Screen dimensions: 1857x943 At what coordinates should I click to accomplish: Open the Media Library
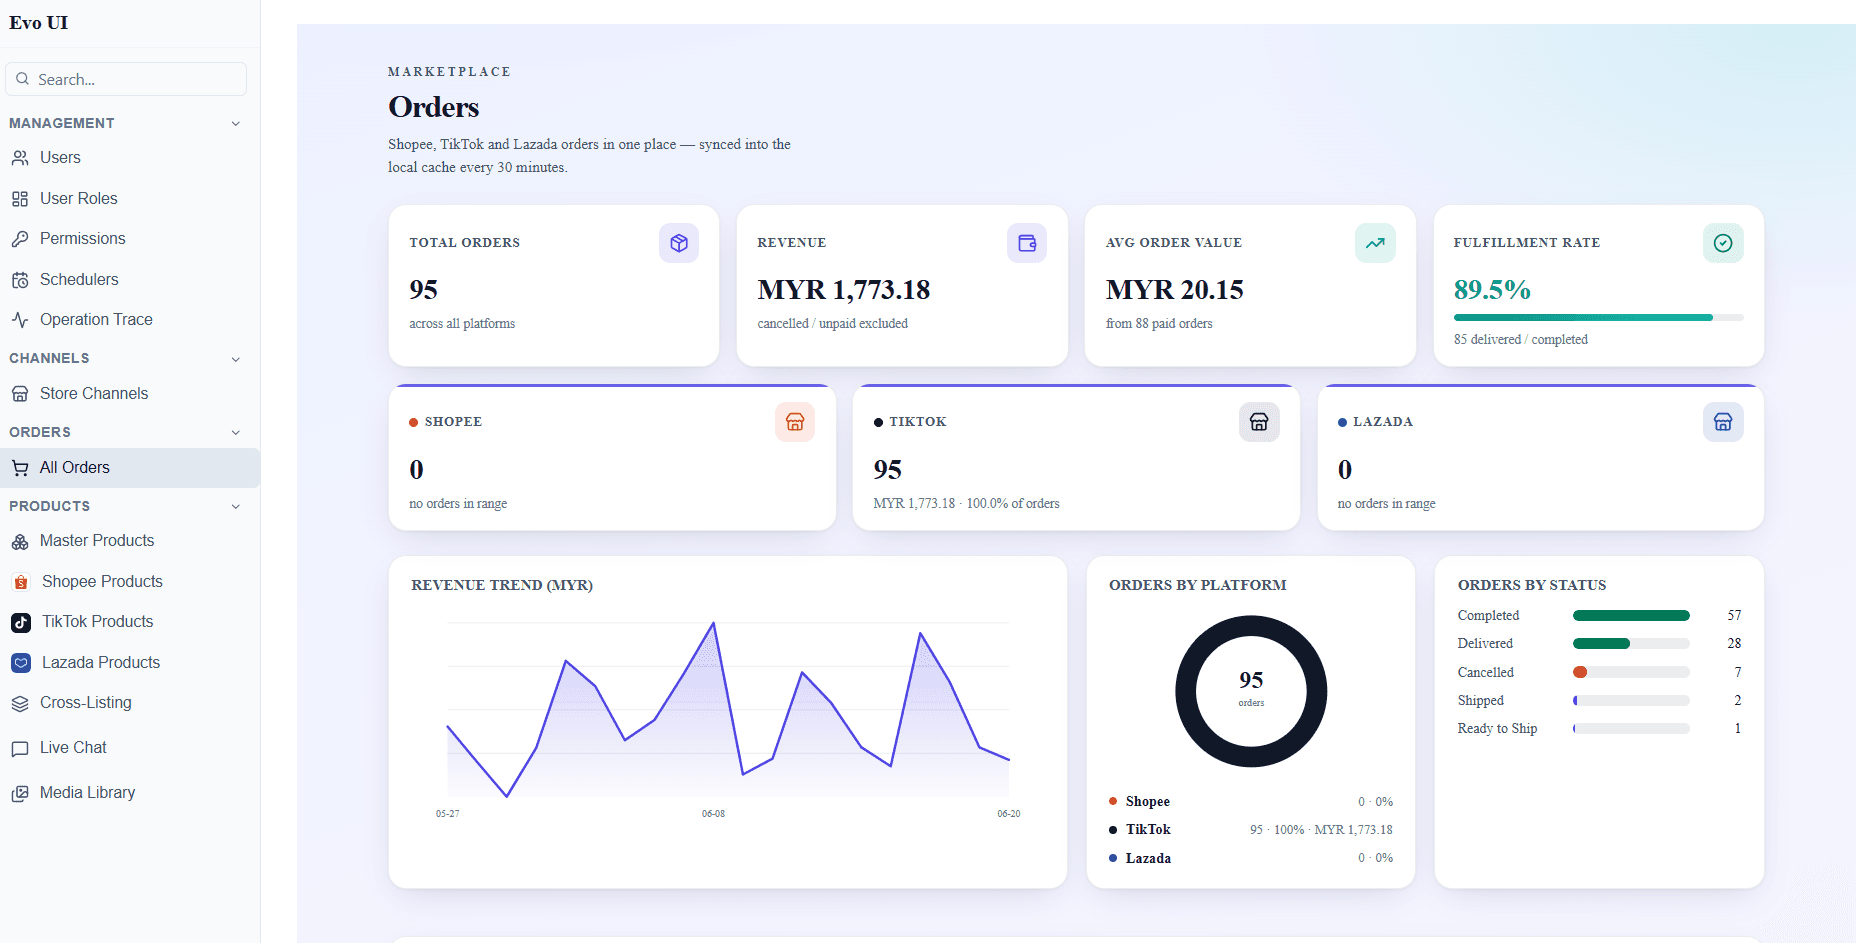[x=130, y=793]
